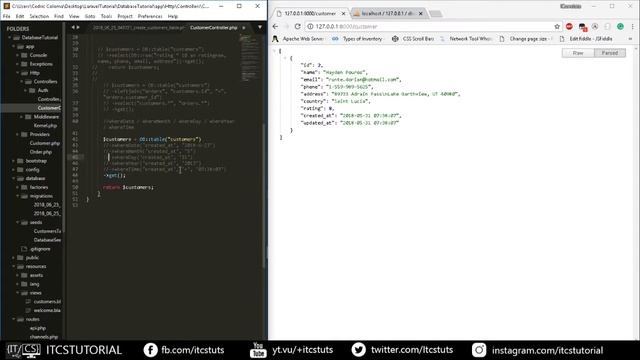
Task: Go to the next tab with the right arrow
Action: (x=78, y=28)
